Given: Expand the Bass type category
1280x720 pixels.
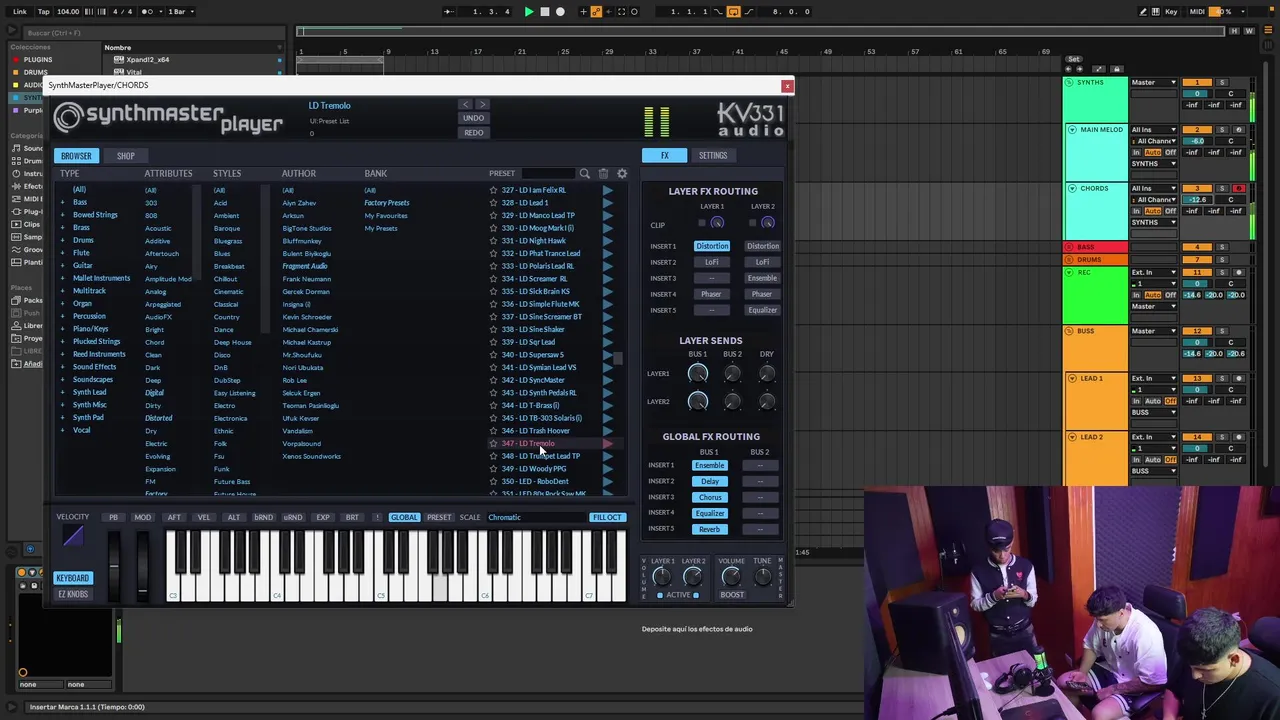Looking at the screenshot, I should click(x=62, y=203).
